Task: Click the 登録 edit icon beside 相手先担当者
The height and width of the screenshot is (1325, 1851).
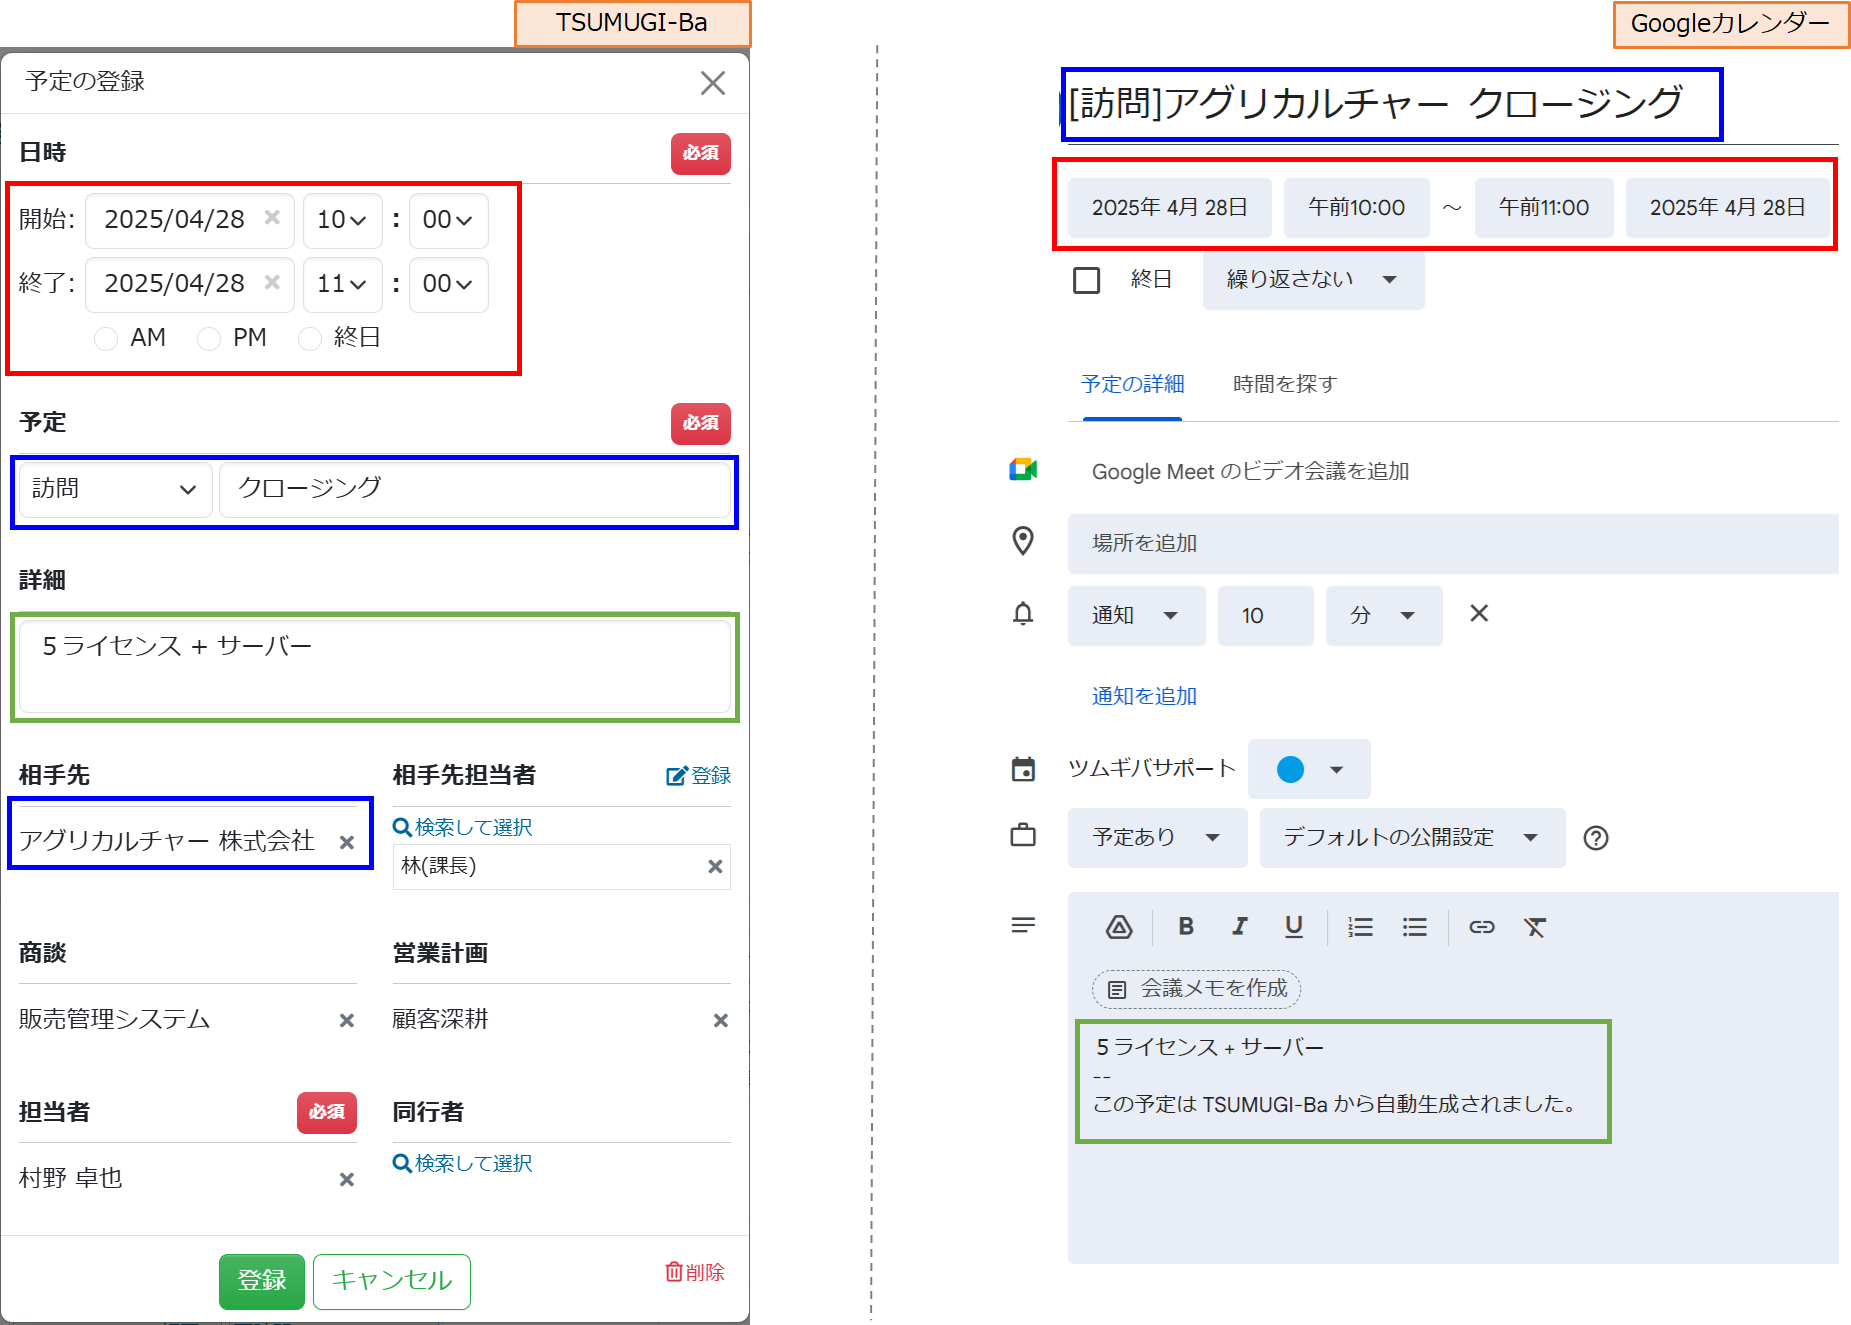Action: [x=698, y=776]
